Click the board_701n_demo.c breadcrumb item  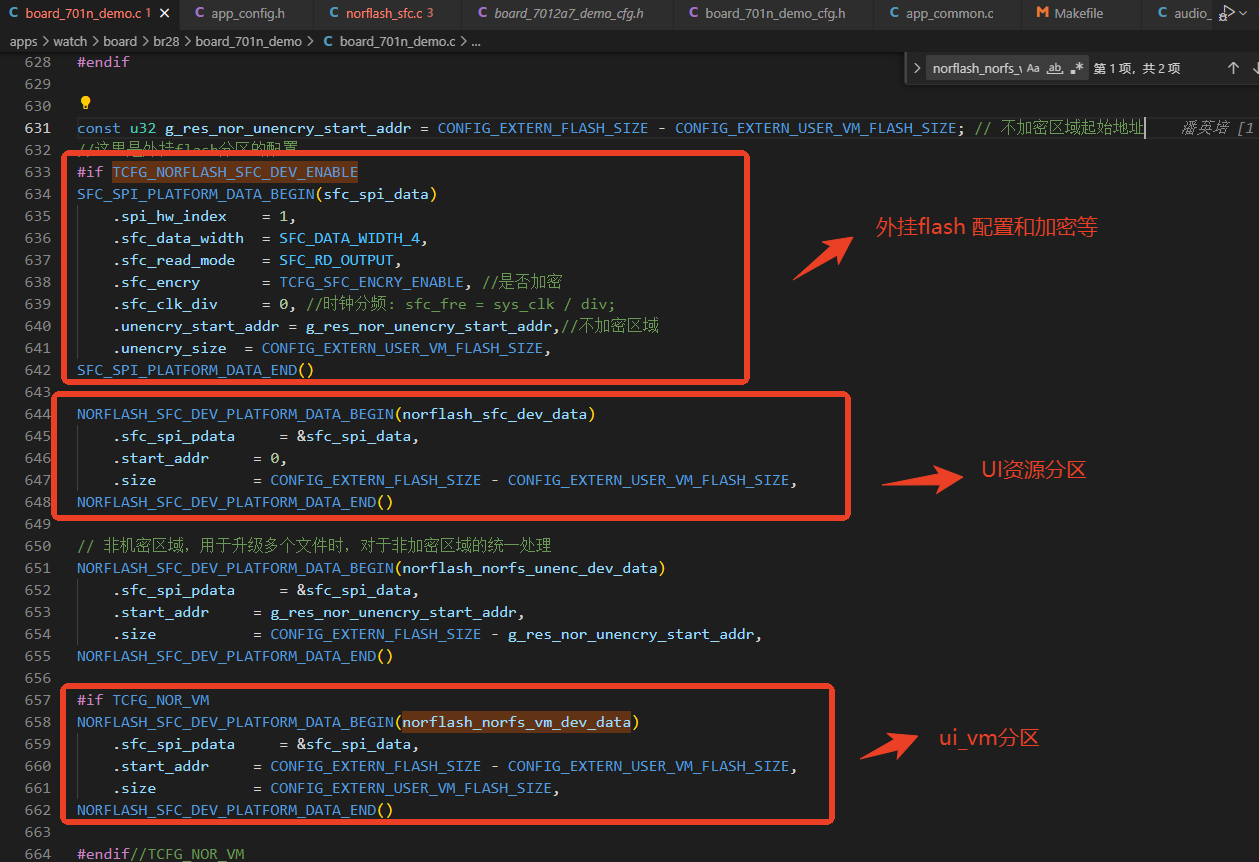395,41
